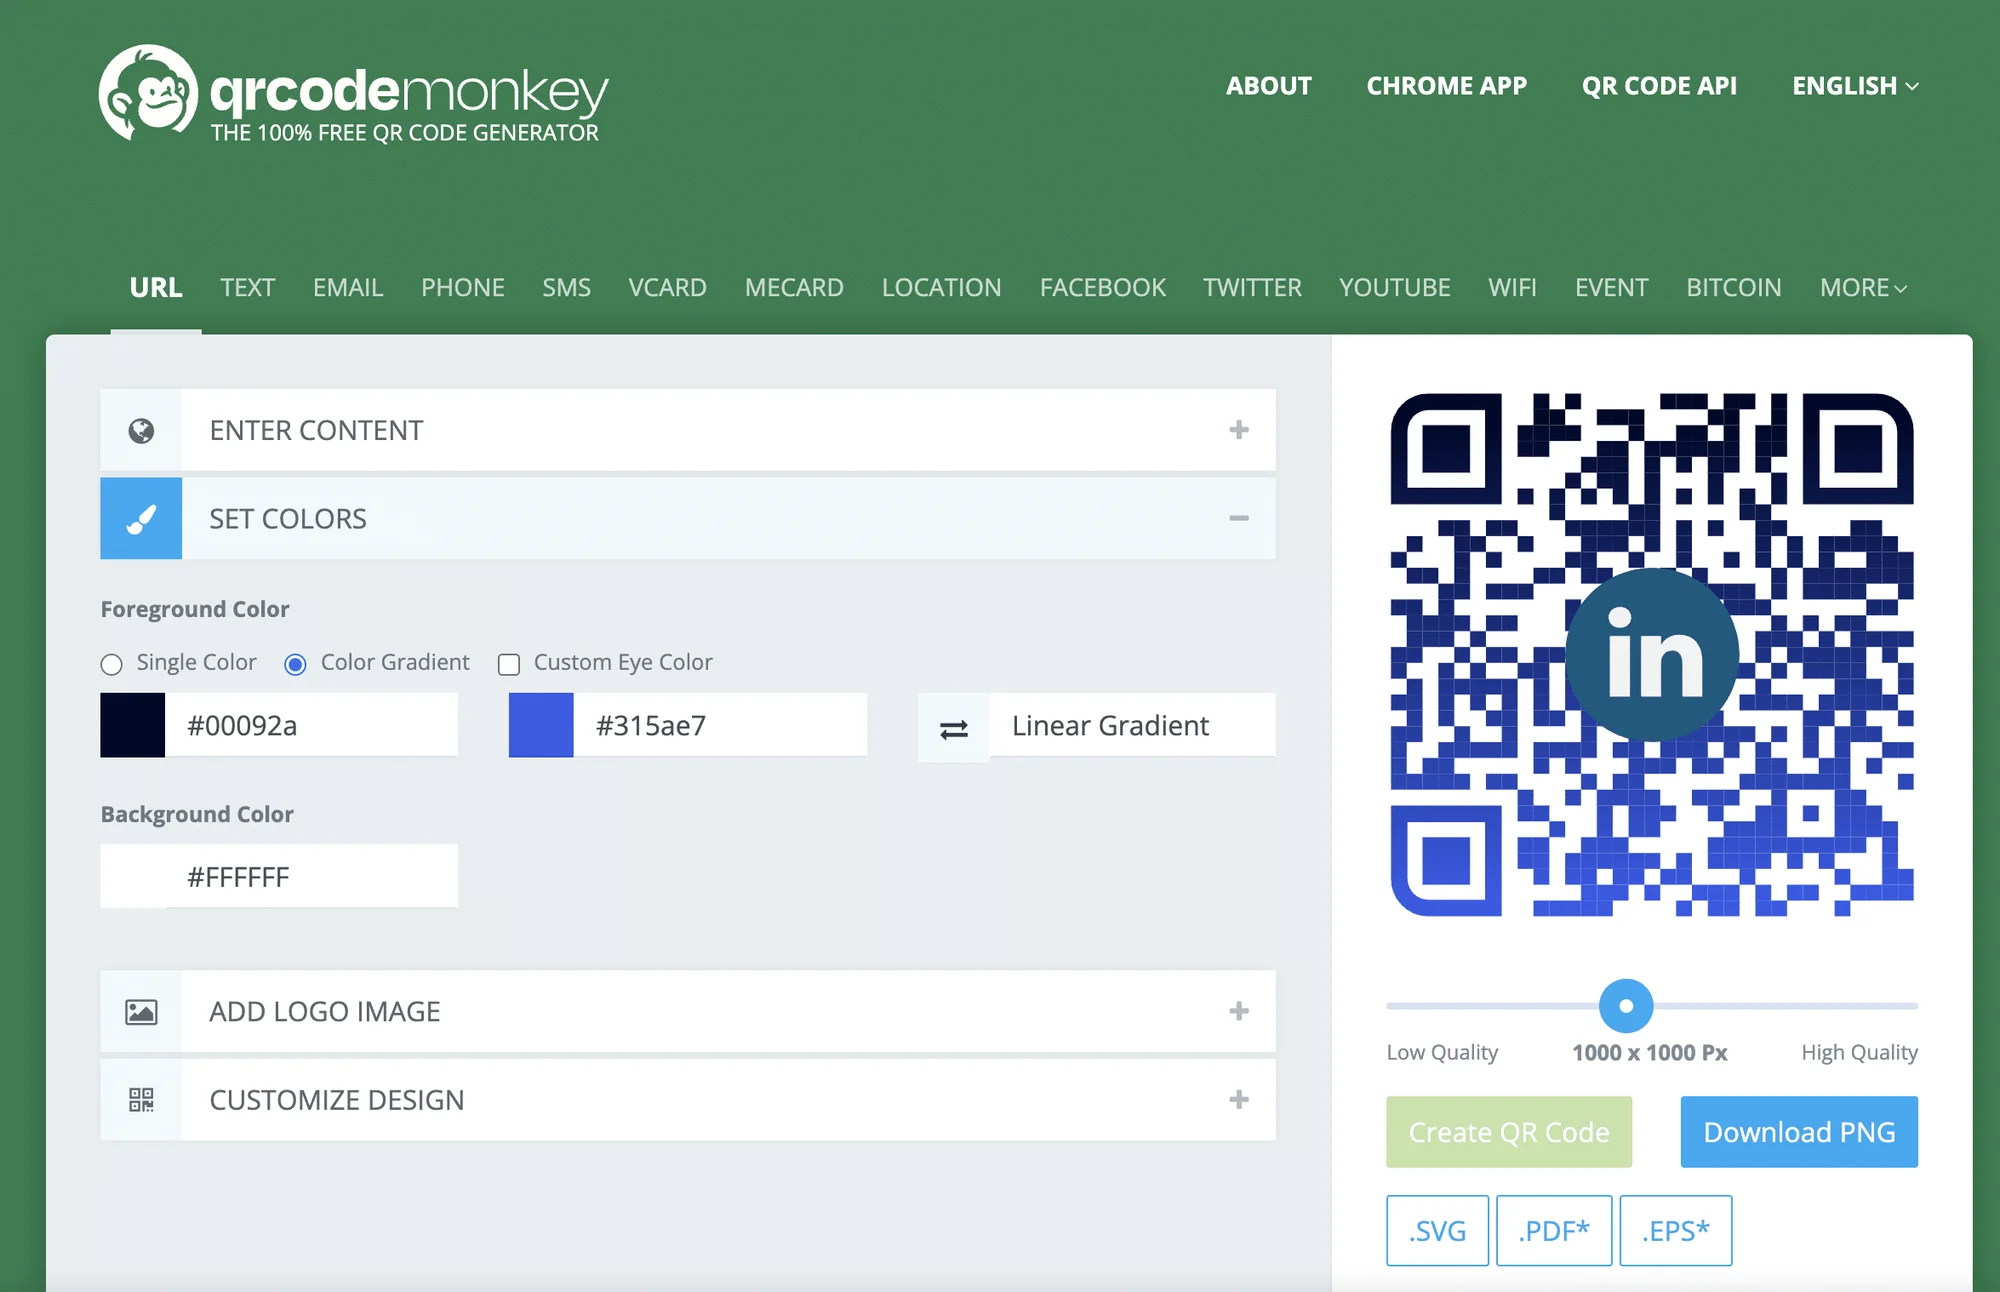2000x1292 pixels.
Task: Switch to the Facebook tab
Action: tap(1103, 288)
